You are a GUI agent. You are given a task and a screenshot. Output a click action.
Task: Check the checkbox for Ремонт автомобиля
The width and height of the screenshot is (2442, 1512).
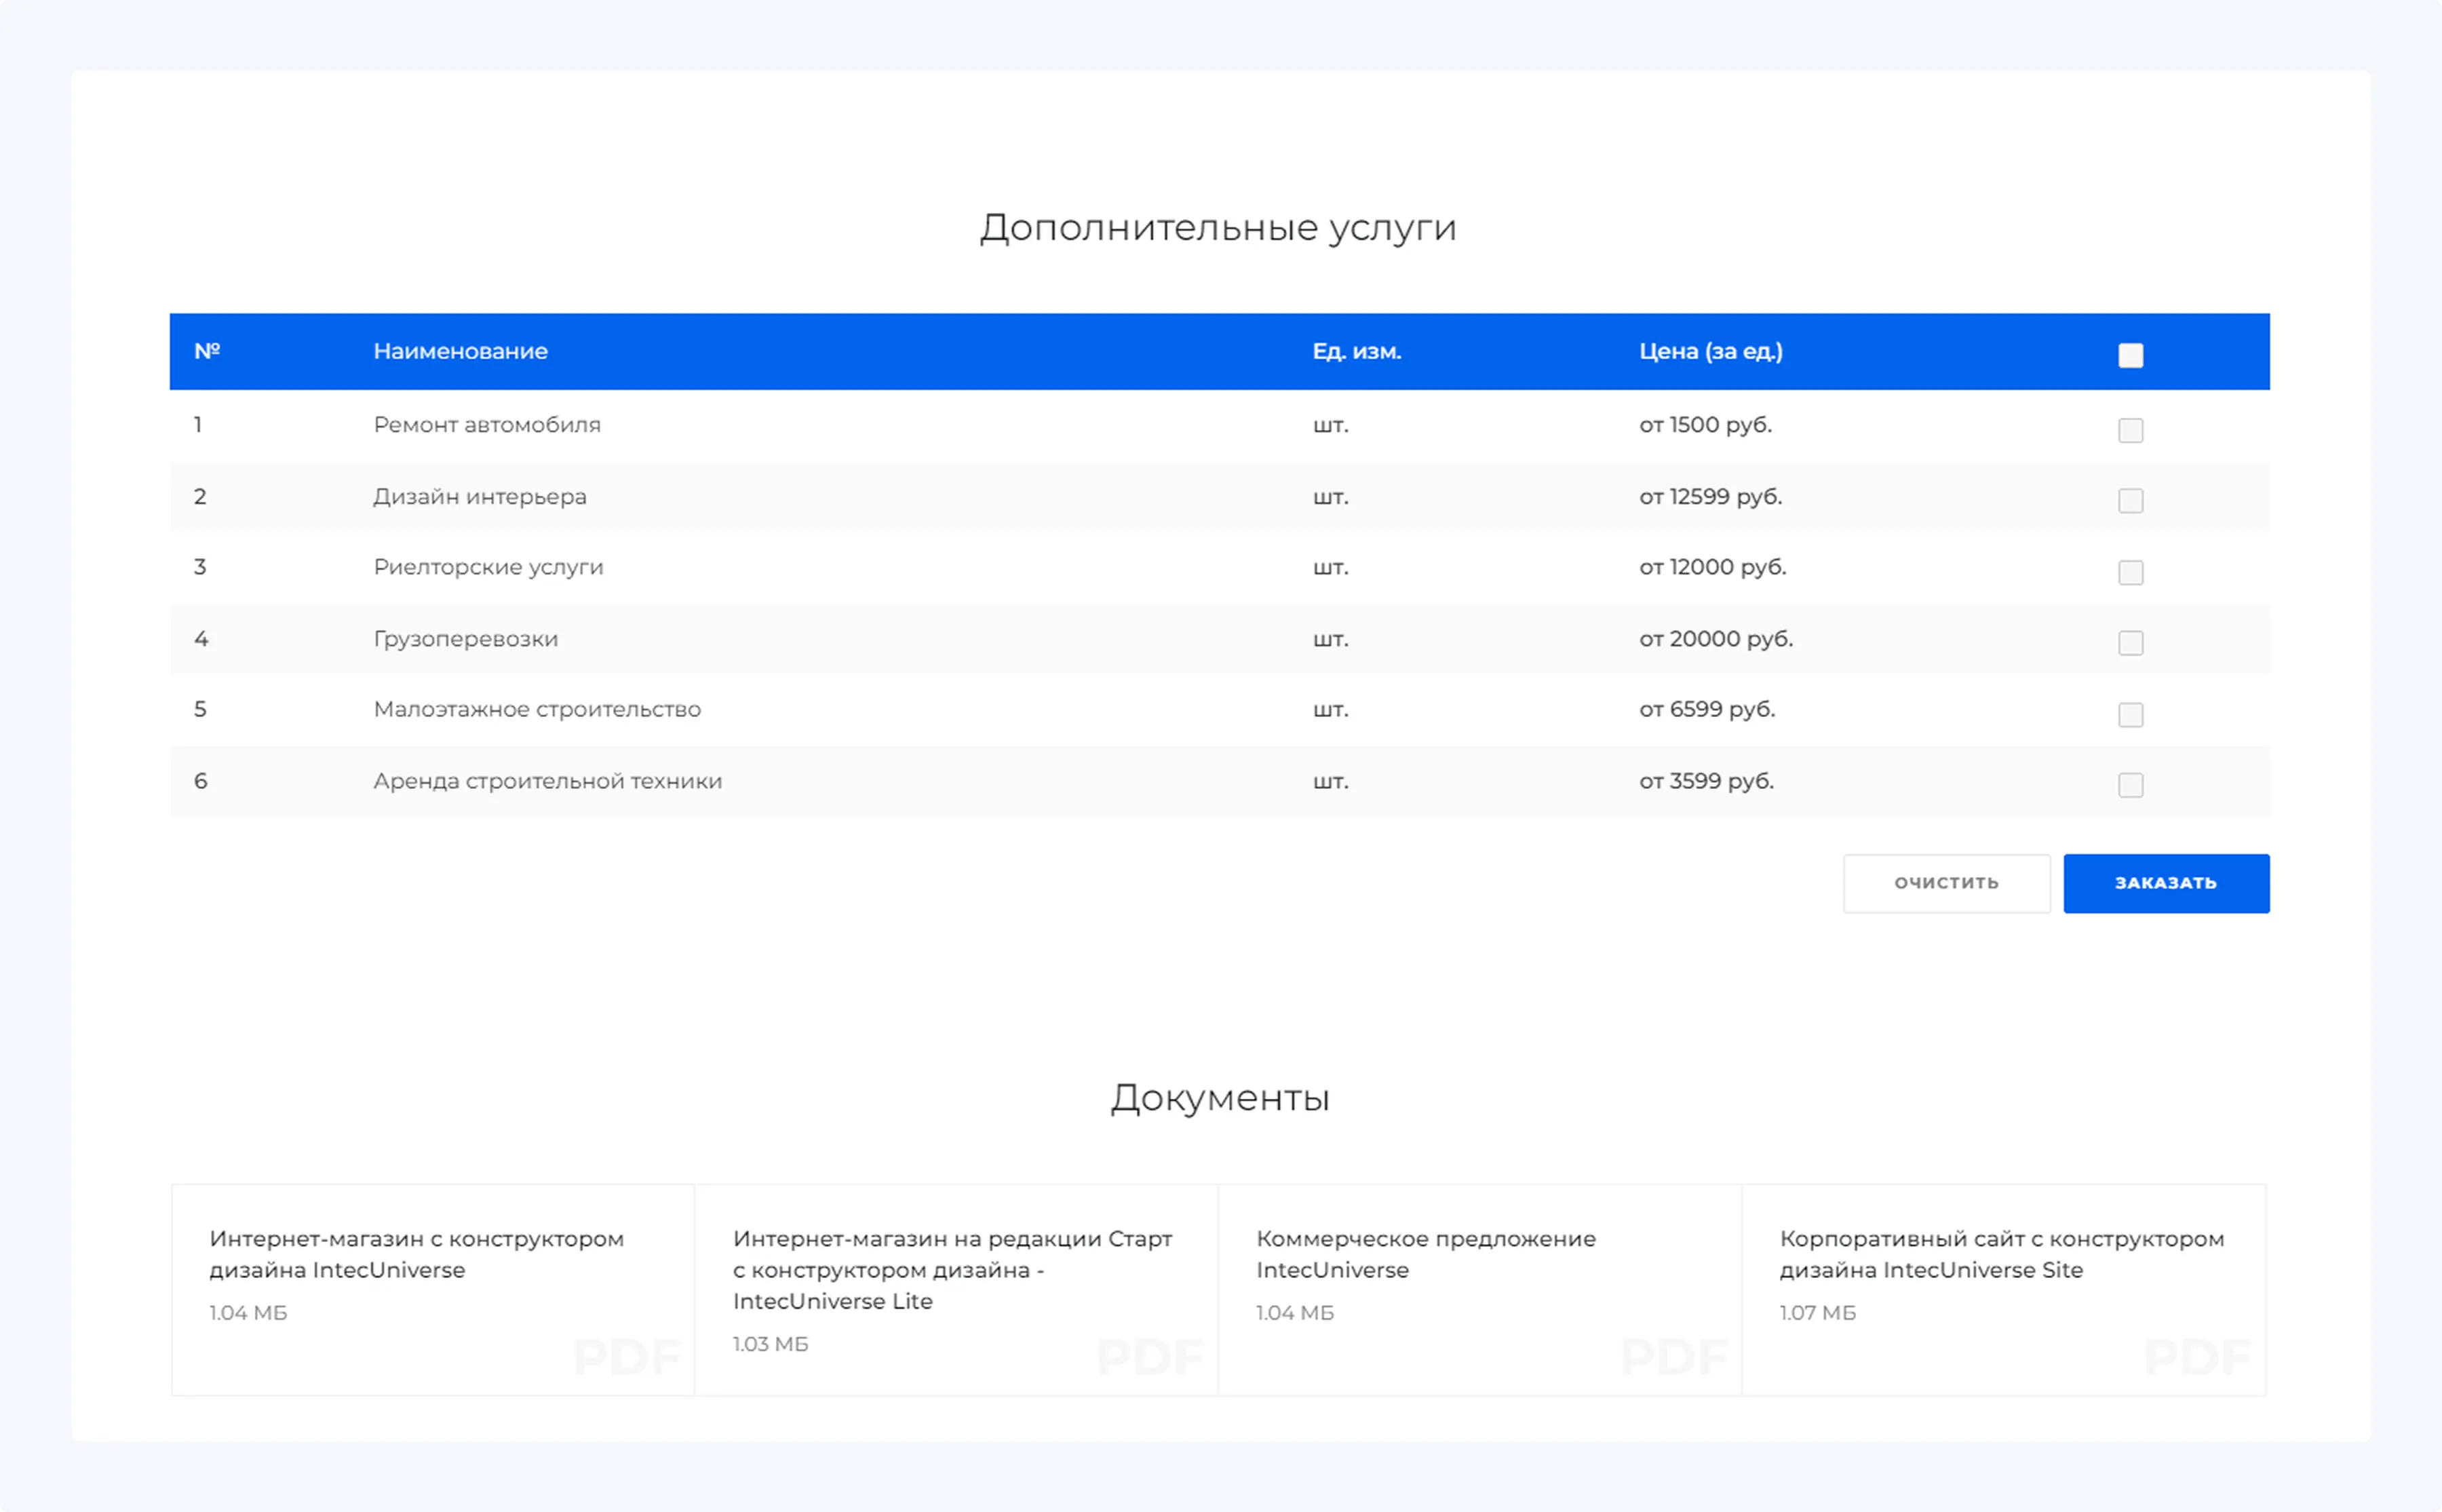pos(2130,430)
